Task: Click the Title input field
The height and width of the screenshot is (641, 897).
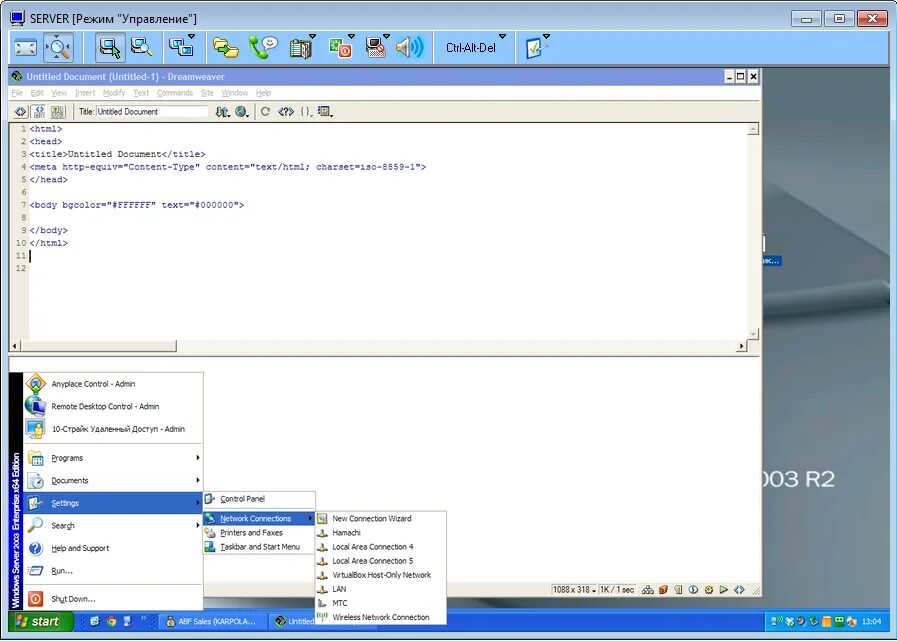Action: 152,112
